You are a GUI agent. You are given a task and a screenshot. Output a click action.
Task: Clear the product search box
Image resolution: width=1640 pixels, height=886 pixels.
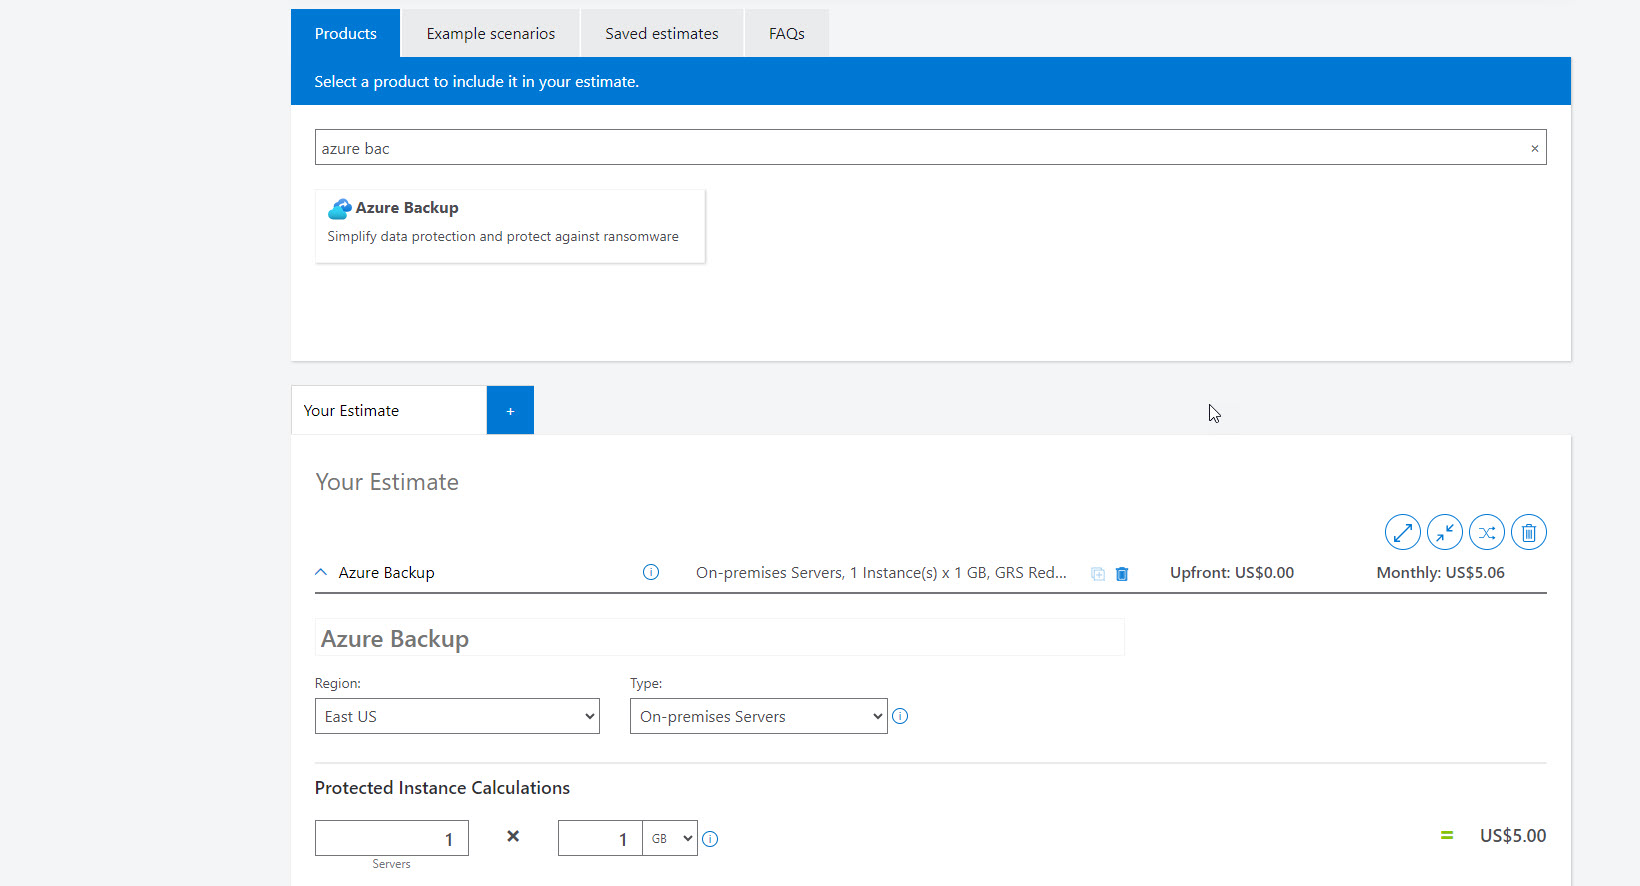click(1534, 148)
